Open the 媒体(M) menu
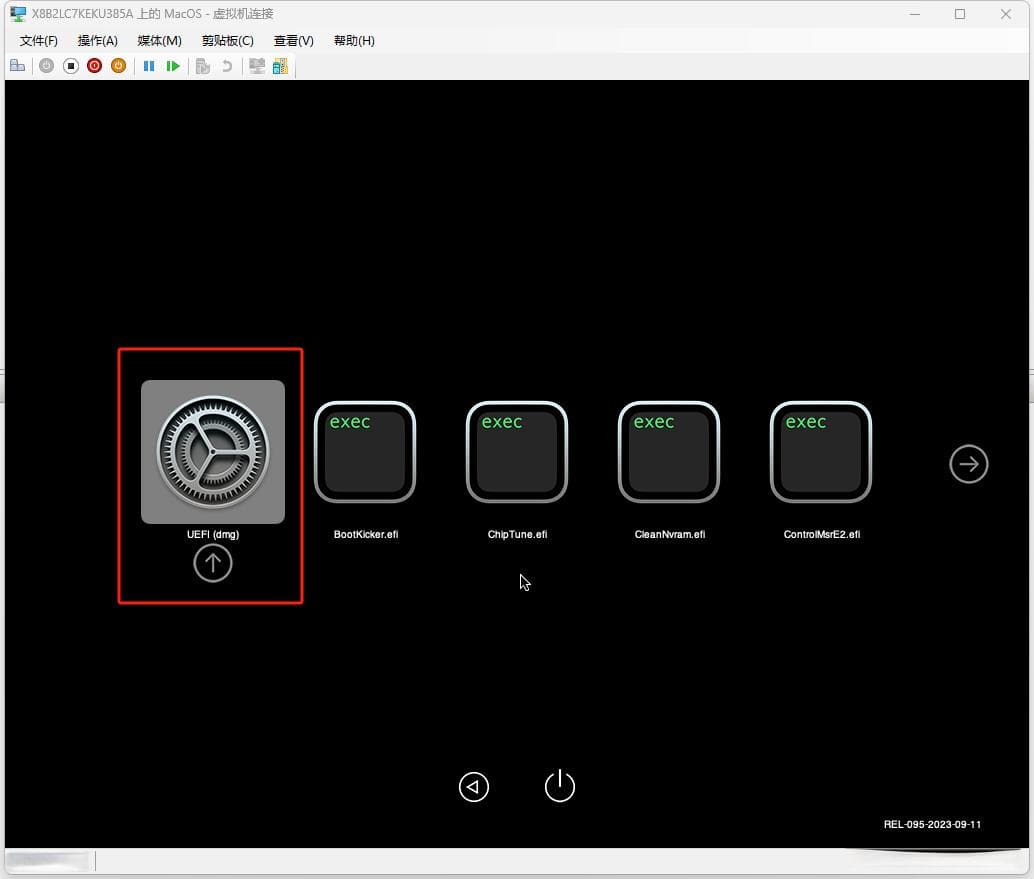 pyautogui.click(x=160, y=41)
